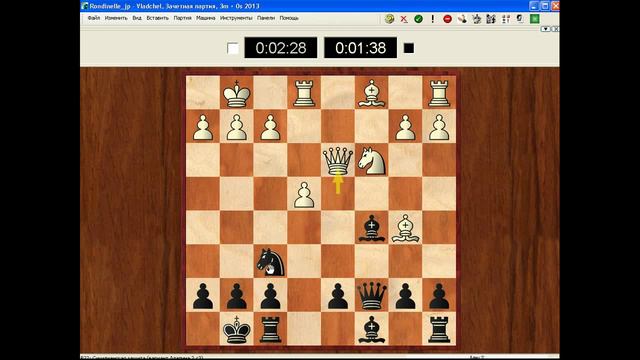The image size is (640, 360).
Task: Select the white pawn below the white king
Action: [237, 127]
